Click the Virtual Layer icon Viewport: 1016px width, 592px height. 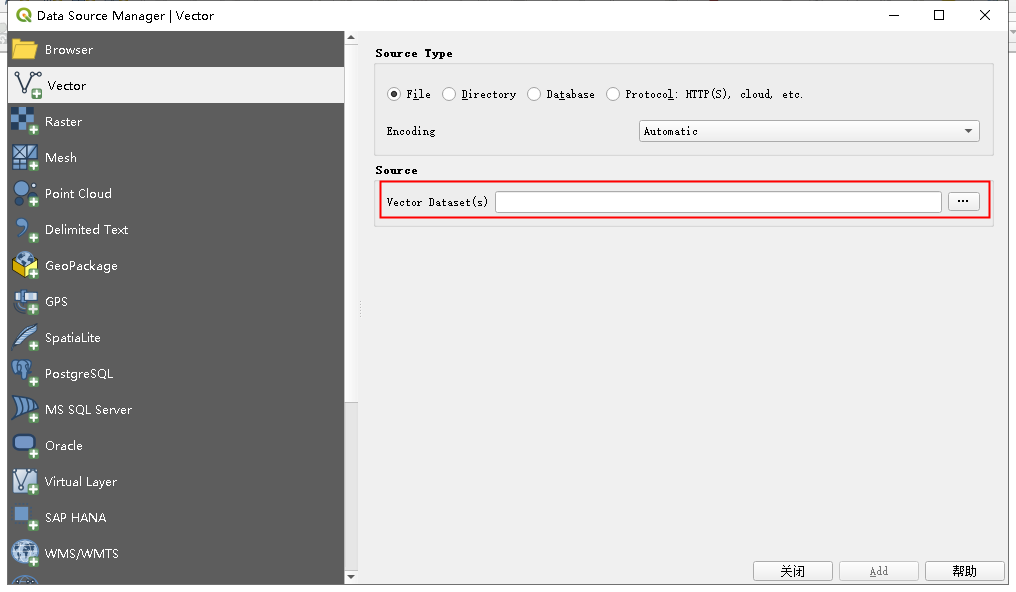(25, 482)
